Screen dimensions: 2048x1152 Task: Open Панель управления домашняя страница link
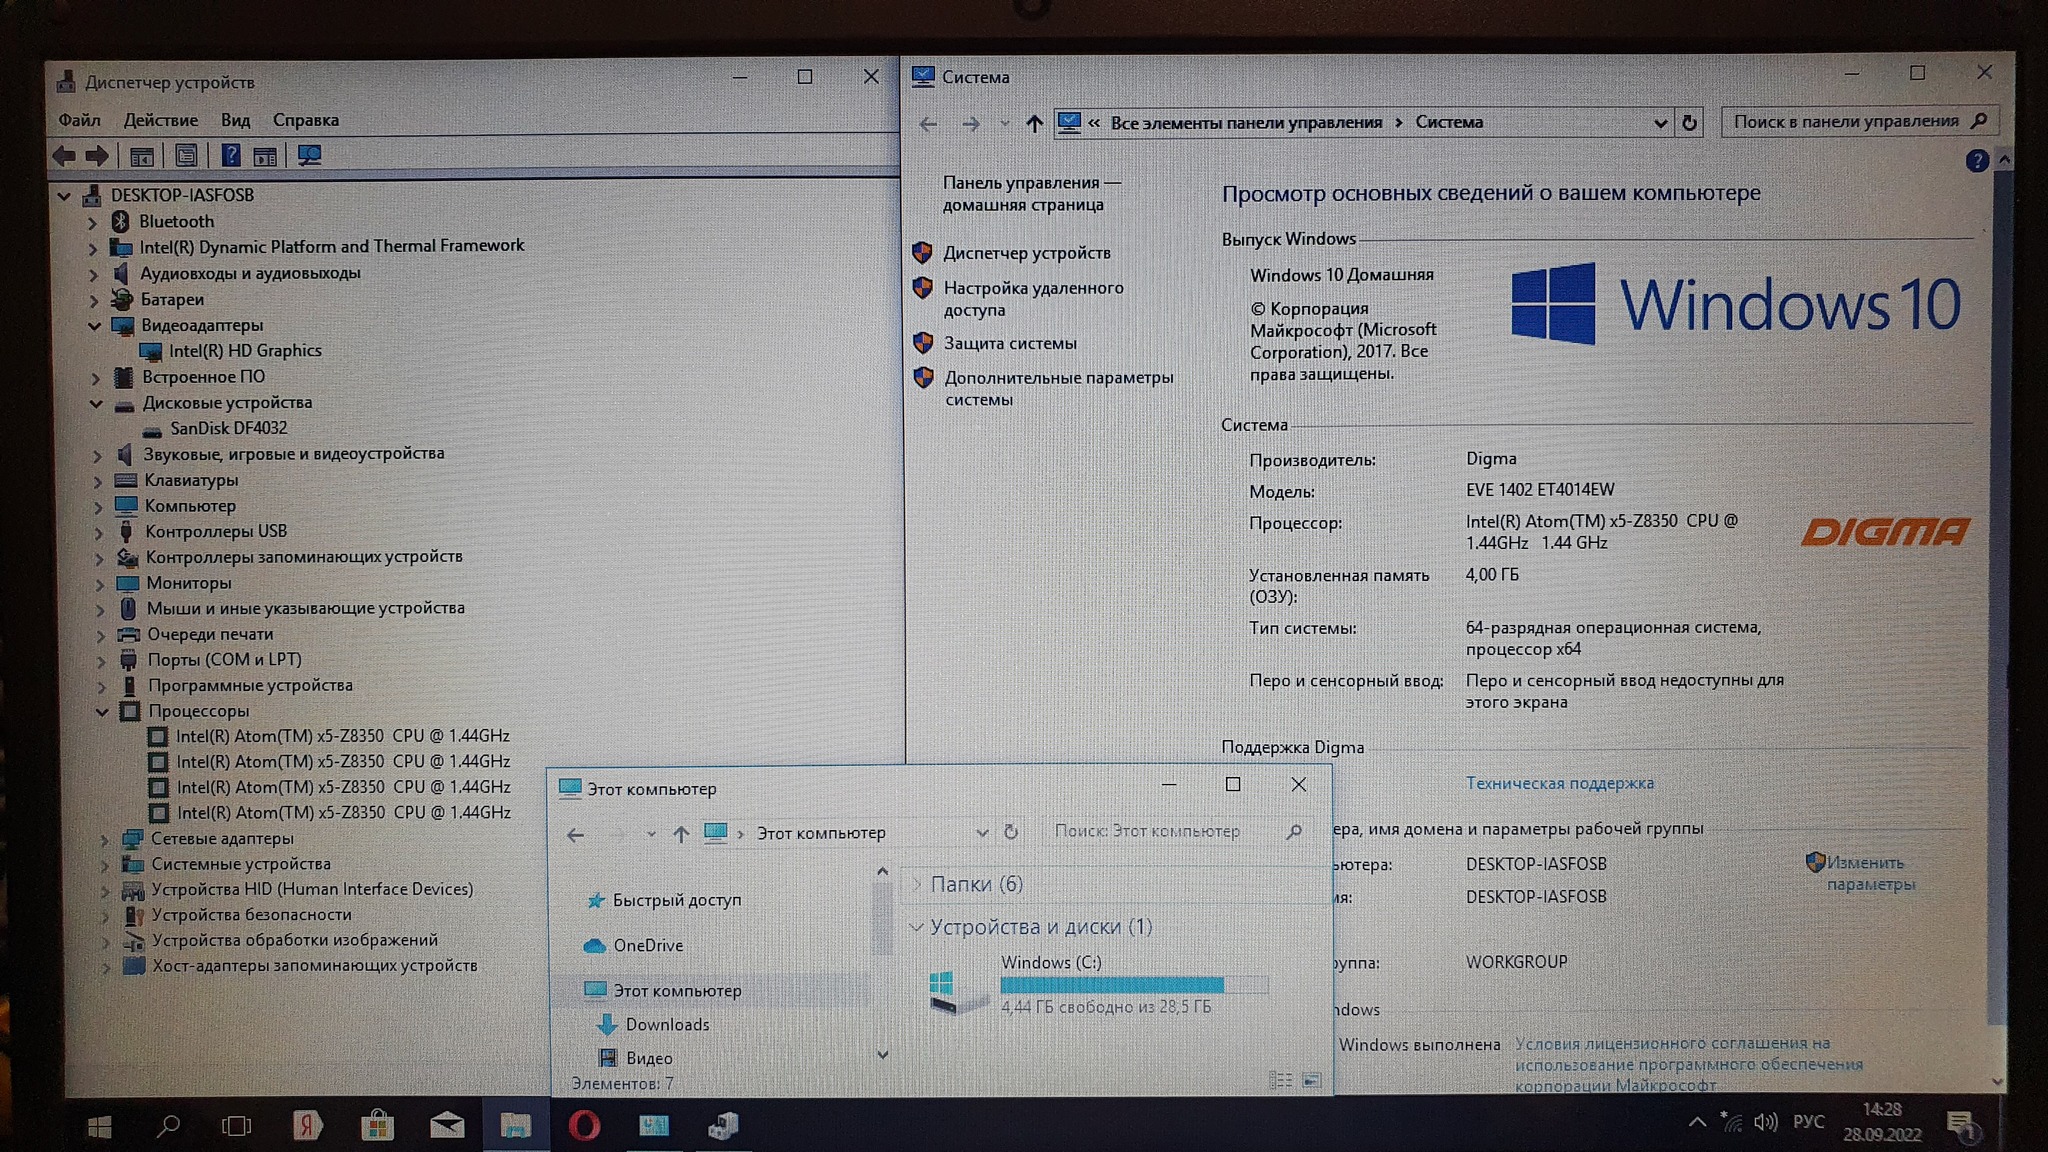point(1031,194)
